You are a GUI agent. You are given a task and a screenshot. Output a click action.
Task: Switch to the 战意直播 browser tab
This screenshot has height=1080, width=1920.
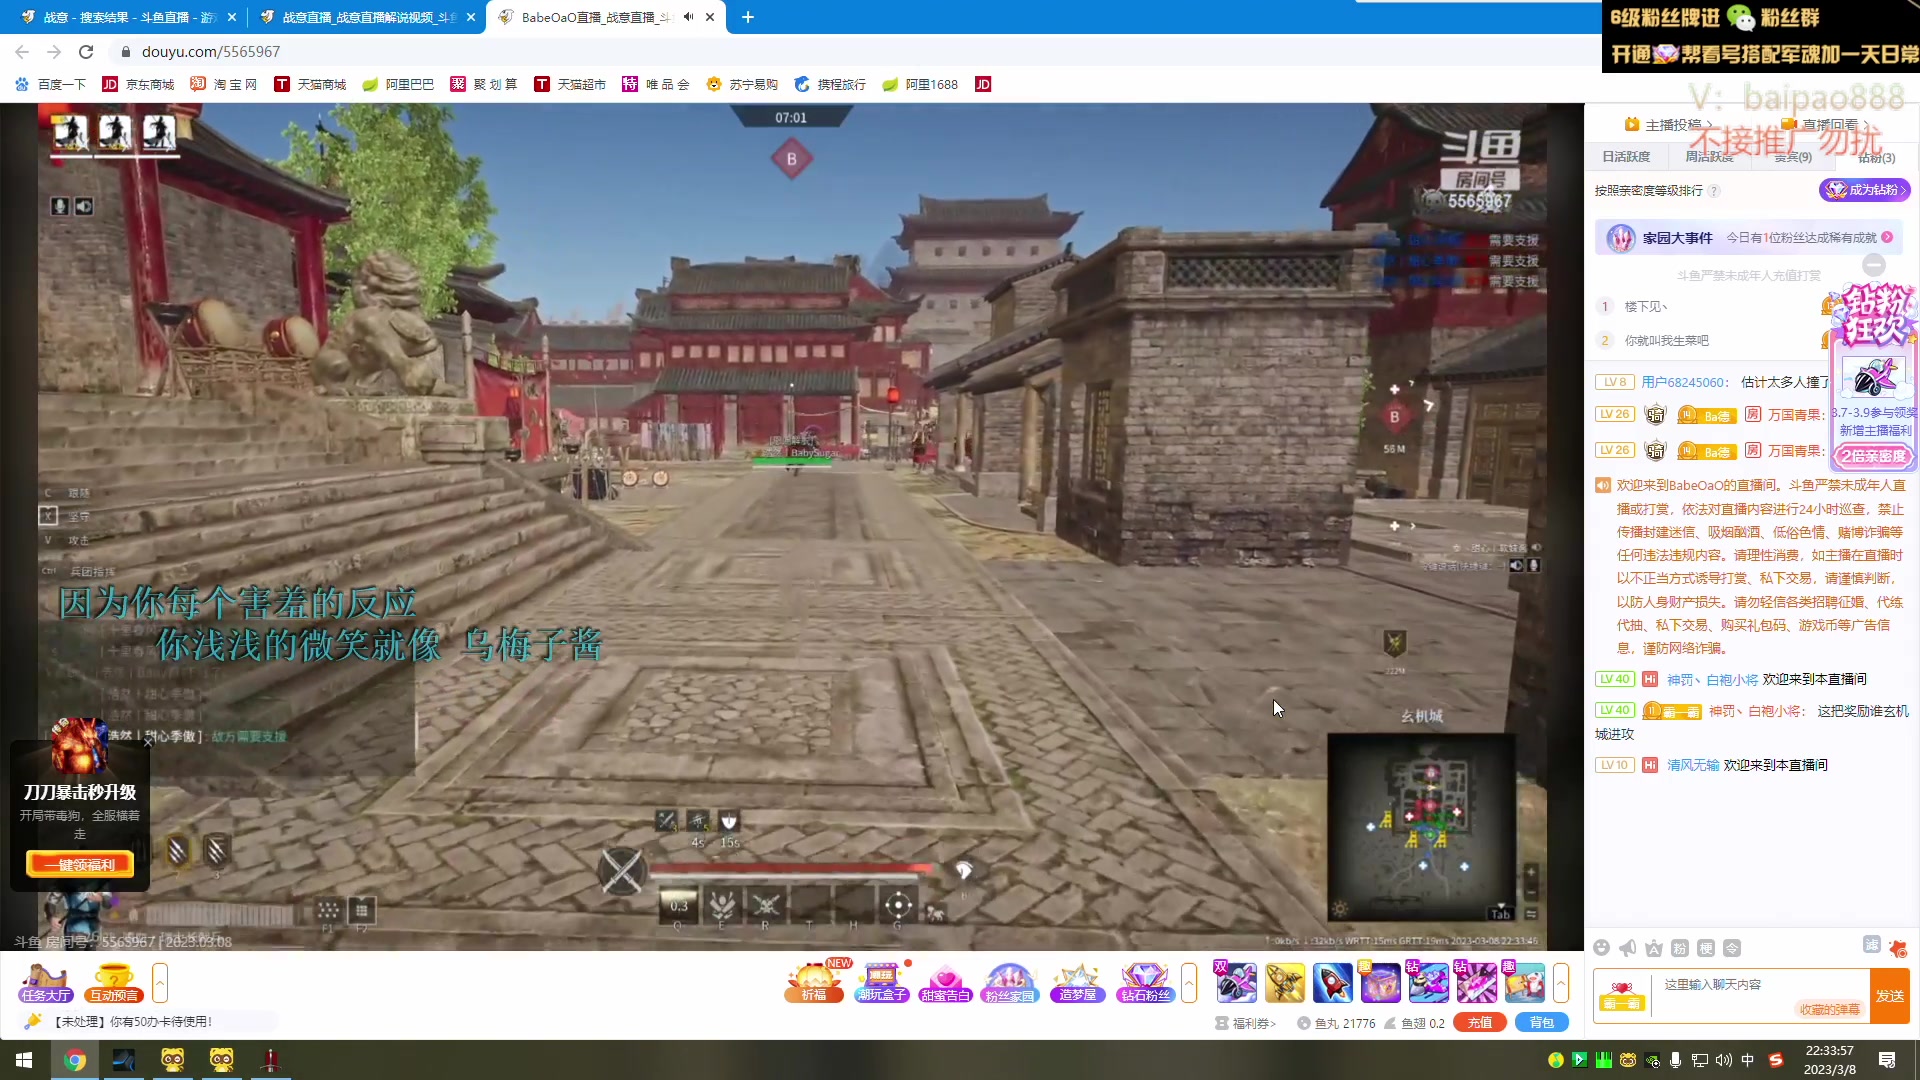pyautogui.click(x=366, y=17)
